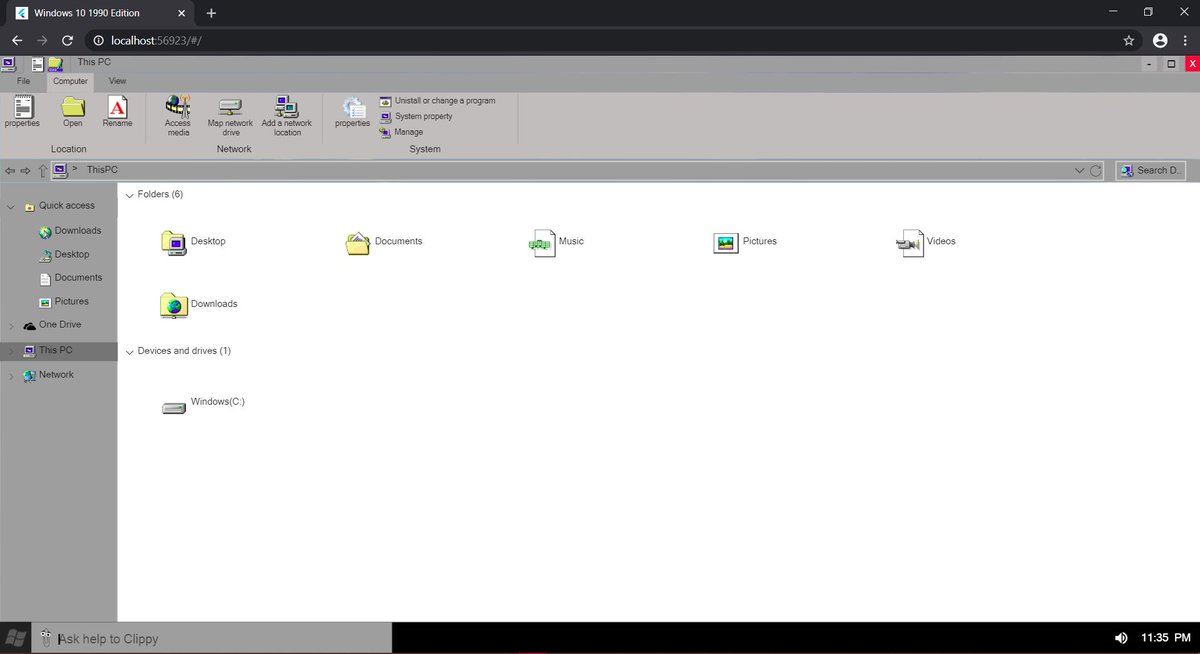
Task: Click the Location properties icon in ribbon
Action: pyautogui.click(x=22, y=106)
